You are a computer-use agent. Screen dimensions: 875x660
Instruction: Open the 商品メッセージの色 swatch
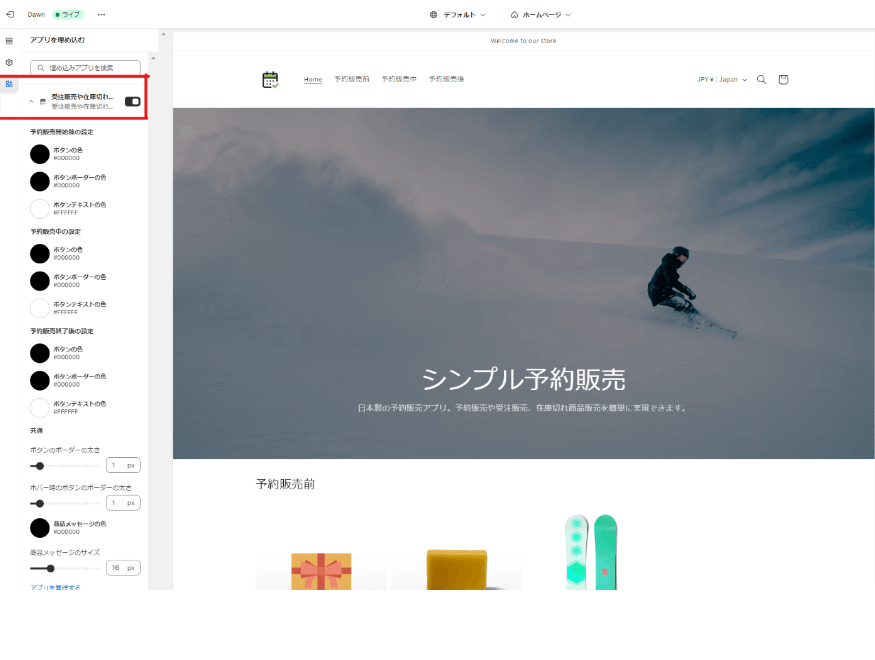[x=40, y=528]
